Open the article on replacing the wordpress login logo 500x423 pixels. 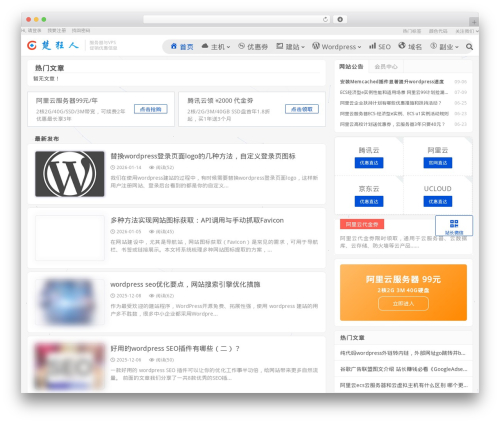203,156
